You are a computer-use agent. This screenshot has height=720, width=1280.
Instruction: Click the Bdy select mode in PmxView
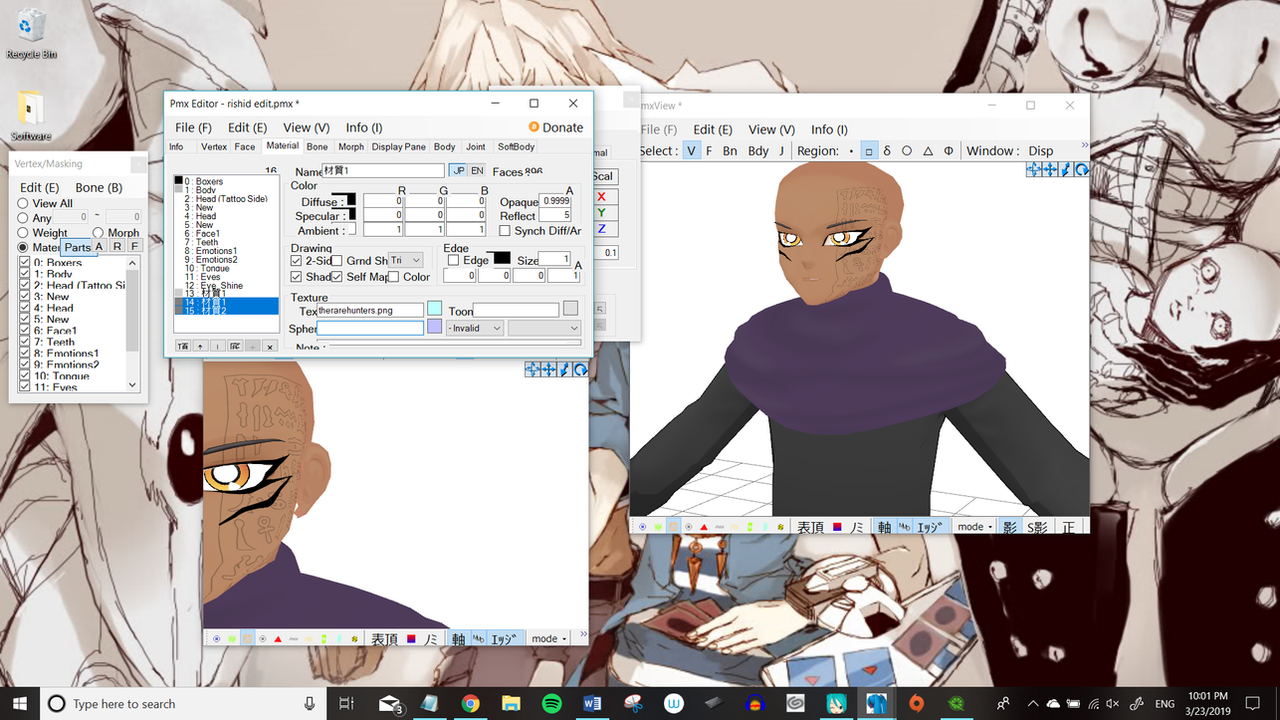click(x=758, y=151)
